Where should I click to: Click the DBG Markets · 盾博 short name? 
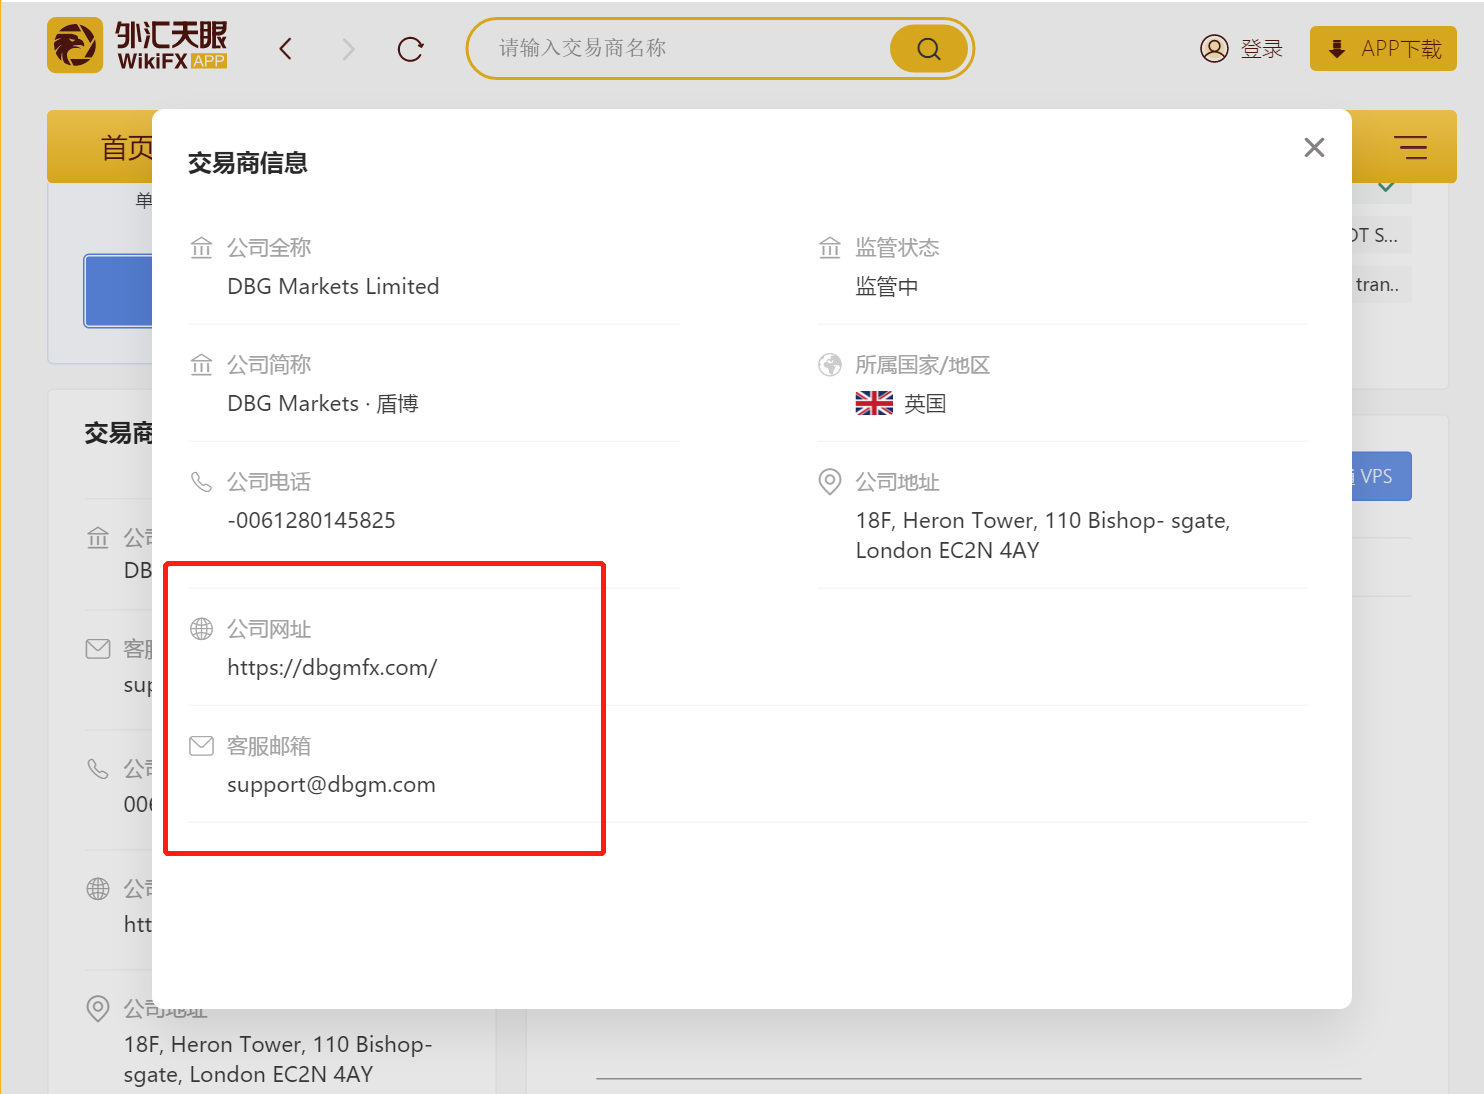click(x=323, y=403)
